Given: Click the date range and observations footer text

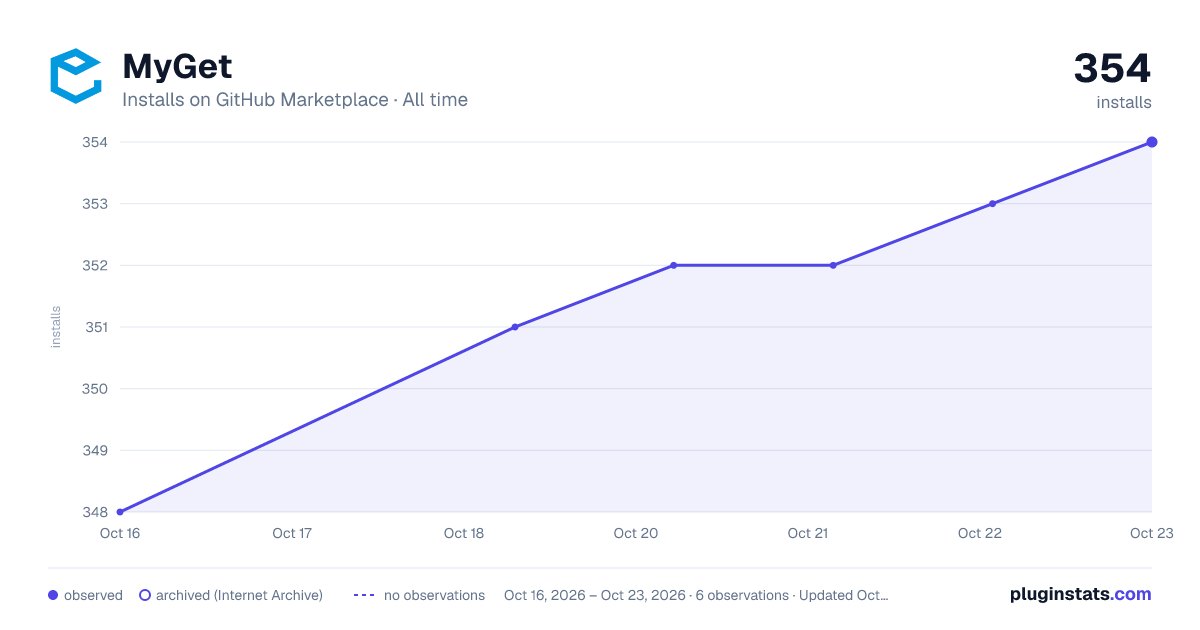Looking at the screenshot, I should (696, 595).
